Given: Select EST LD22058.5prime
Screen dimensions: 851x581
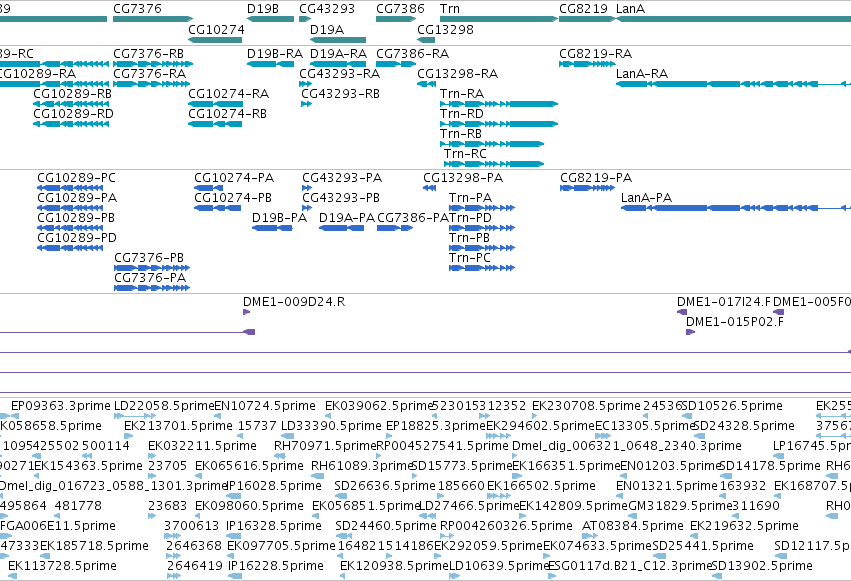Looking at the screenshot, I should coord(164,406).
